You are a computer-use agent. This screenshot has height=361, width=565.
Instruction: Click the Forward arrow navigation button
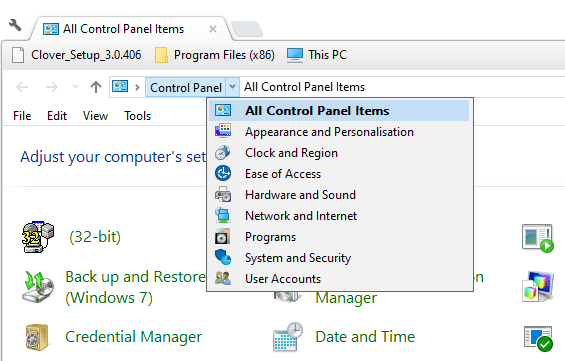[52, 87]
